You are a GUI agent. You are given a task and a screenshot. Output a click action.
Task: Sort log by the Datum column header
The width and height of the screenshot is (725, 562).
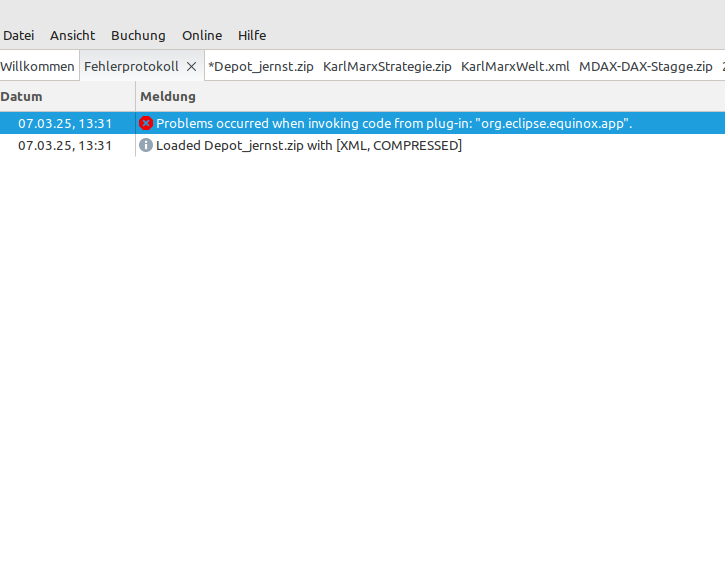(22, 97)
